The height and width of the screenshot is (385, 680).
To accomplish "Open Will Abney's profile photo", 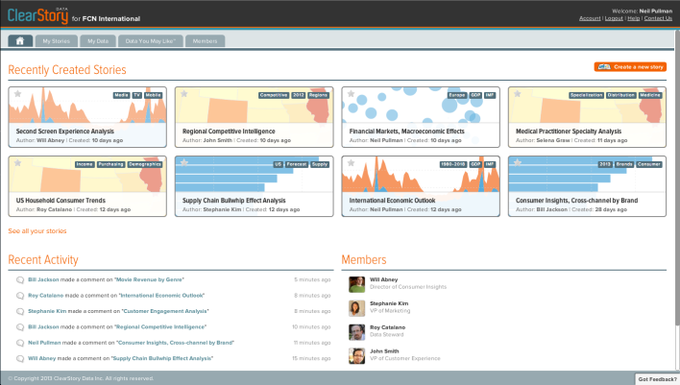I will [357, 284].
